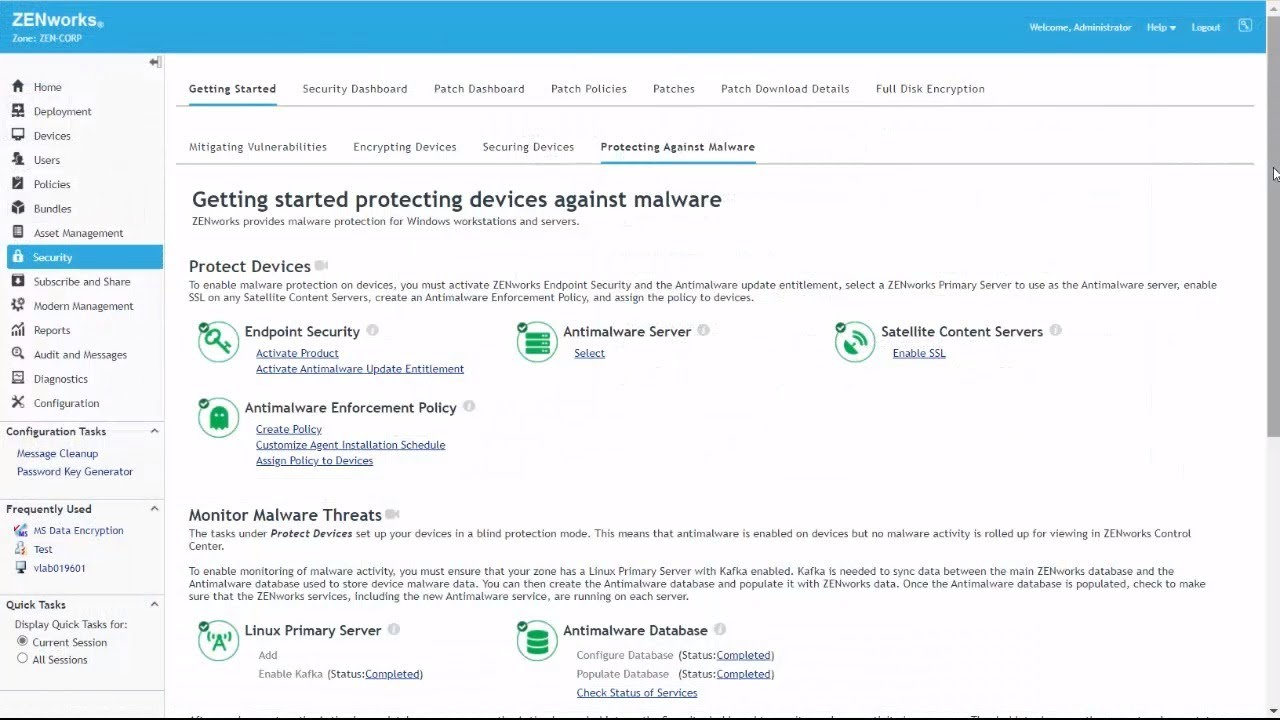Open vlab019601 frequently used item
The height and width of the screenshot is (720, 1280).
click(59, 568)
